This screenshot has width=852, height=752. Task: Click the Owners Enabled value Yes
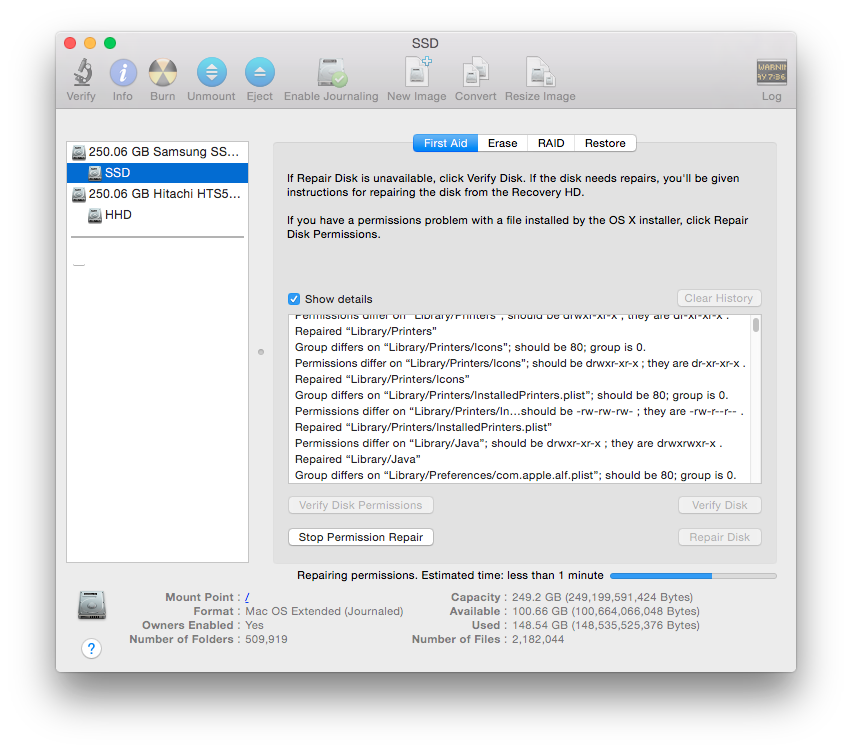click(x=254, y=625)
